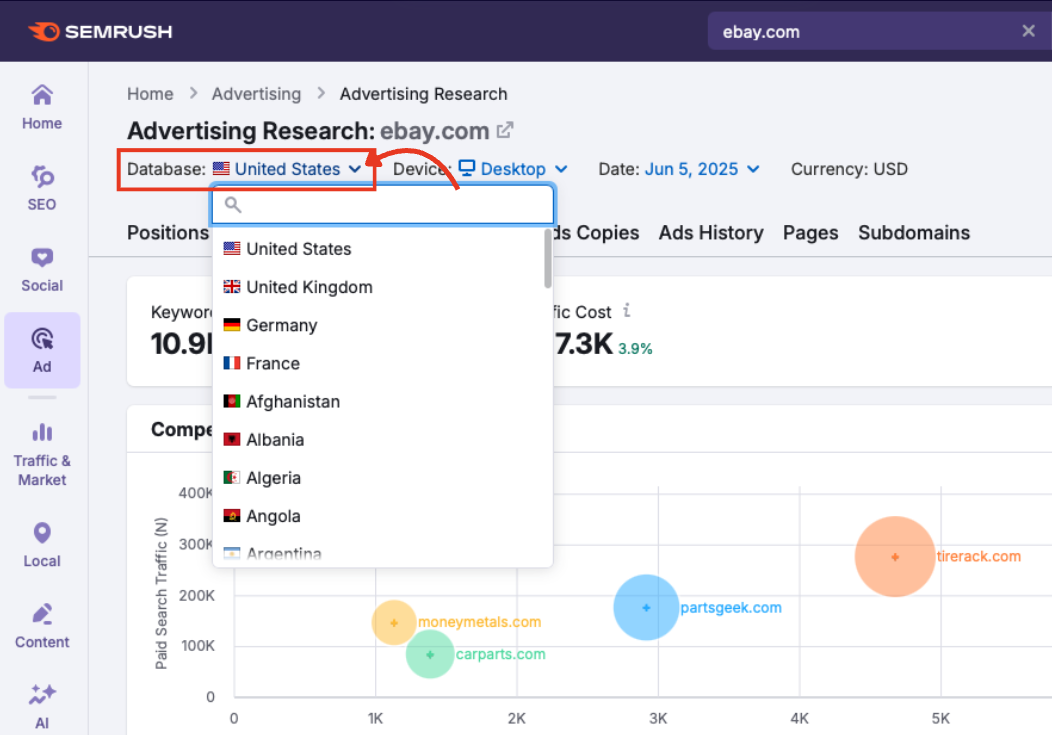
Task: Select the Ad tool in the sidebar
Action: pyautogui.click(x=41, y=349)
